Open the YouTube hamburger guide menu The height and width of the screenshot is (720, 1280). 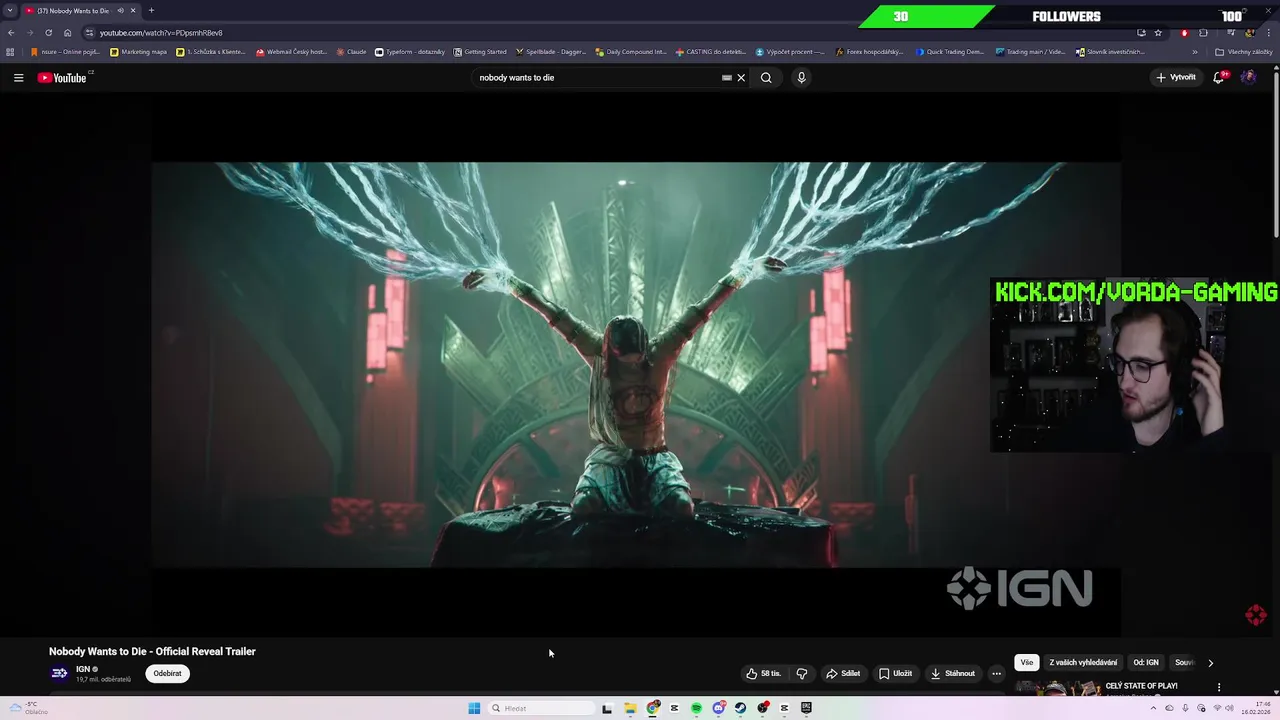tap(18, 77)
